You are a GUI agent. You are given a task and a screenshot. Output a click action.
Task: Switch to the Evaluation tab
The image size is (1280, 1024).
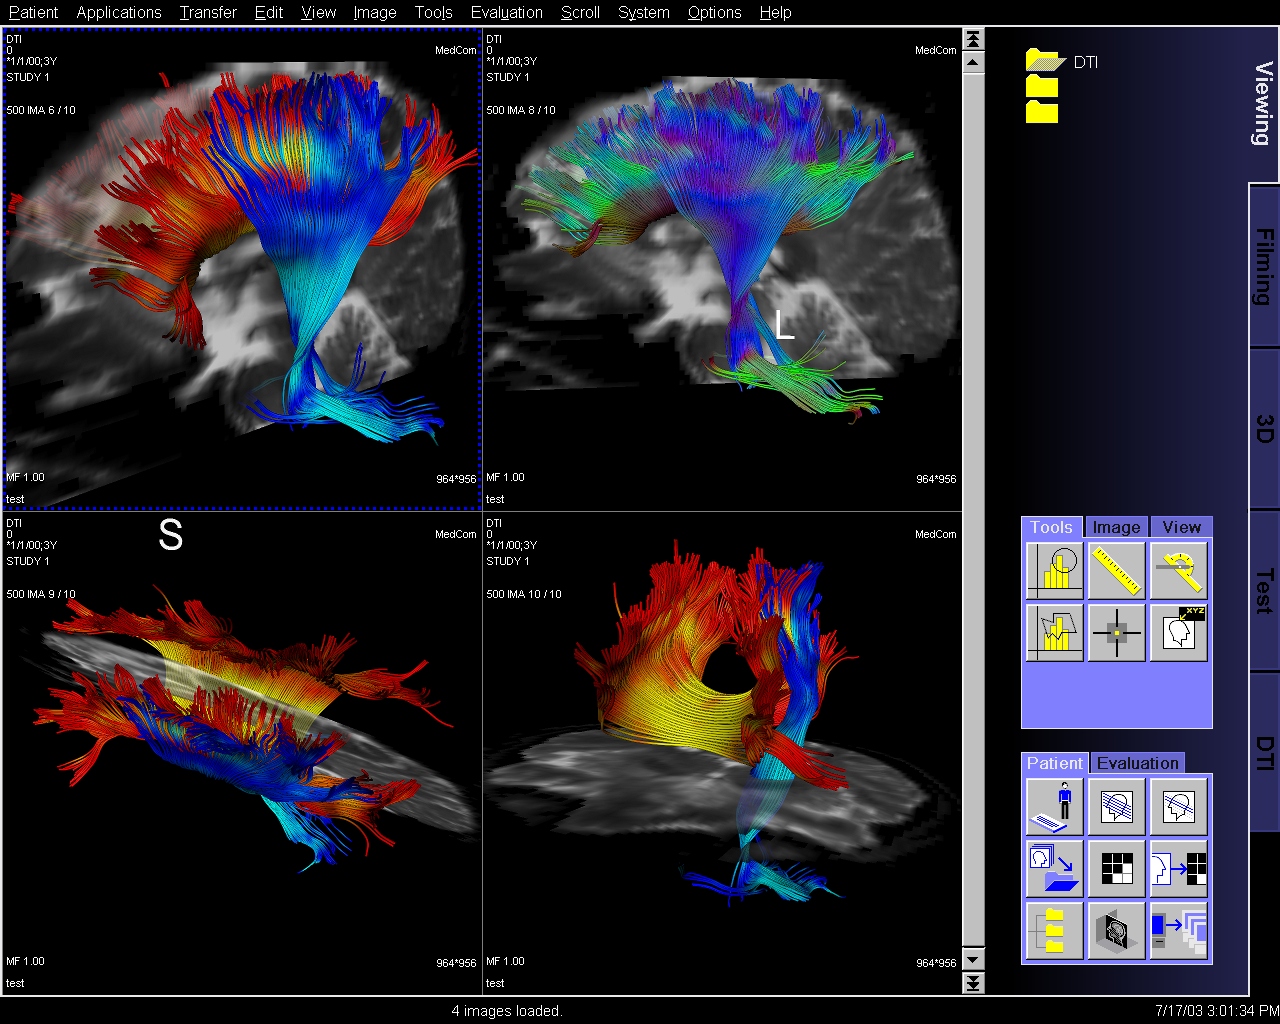click(1137, 763)
